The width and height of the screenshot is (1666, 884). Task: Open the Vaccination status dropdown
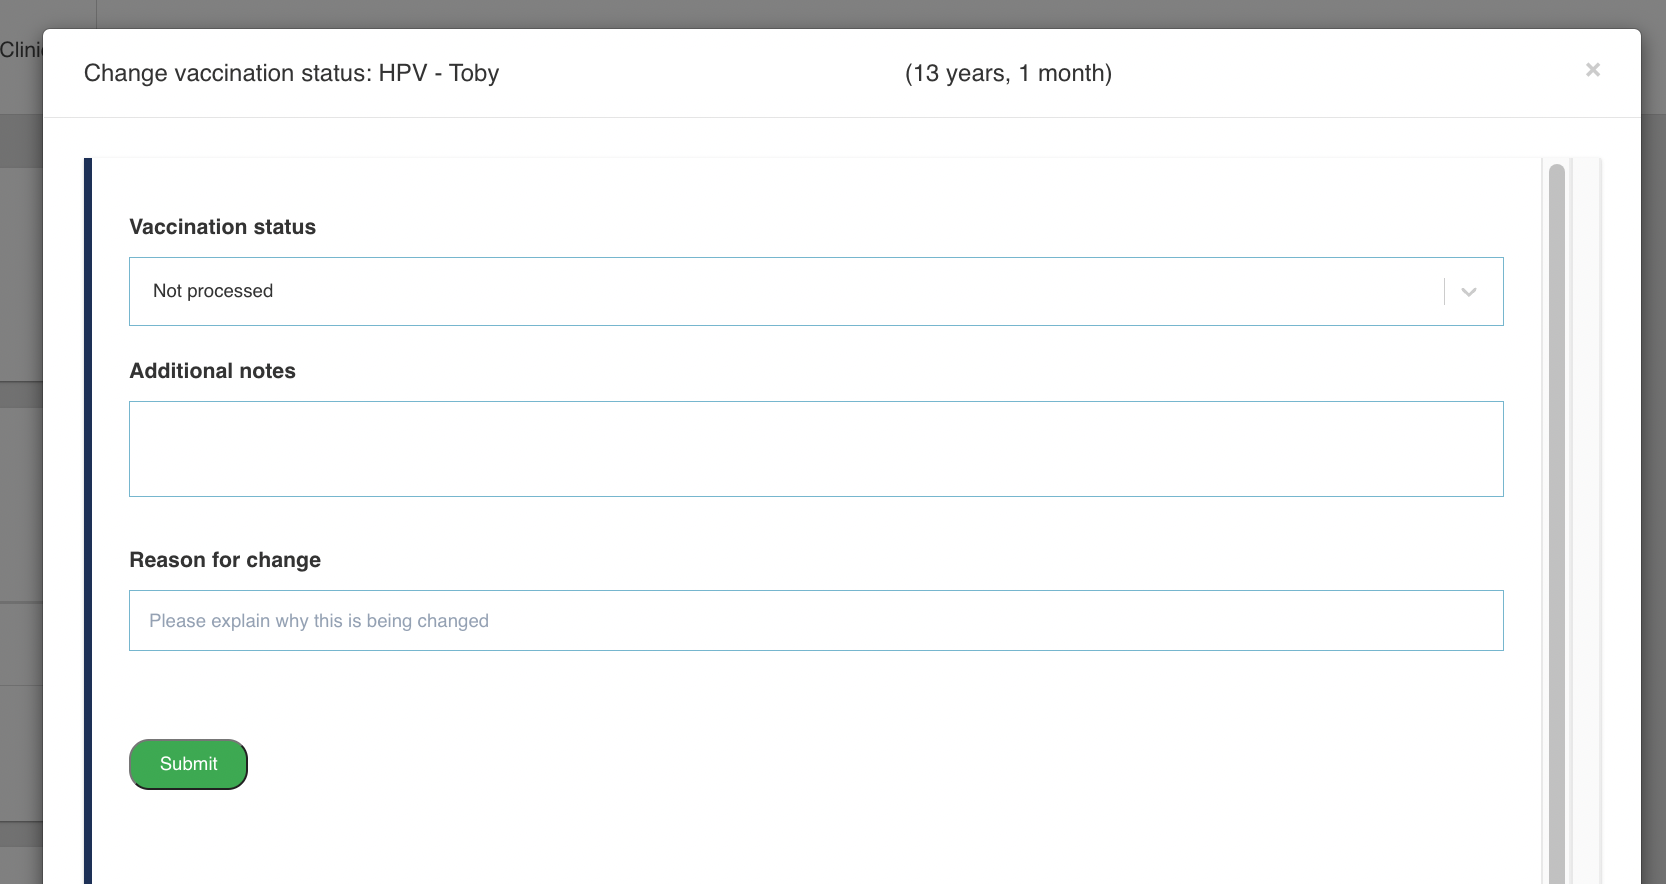(x=780, y=291)
